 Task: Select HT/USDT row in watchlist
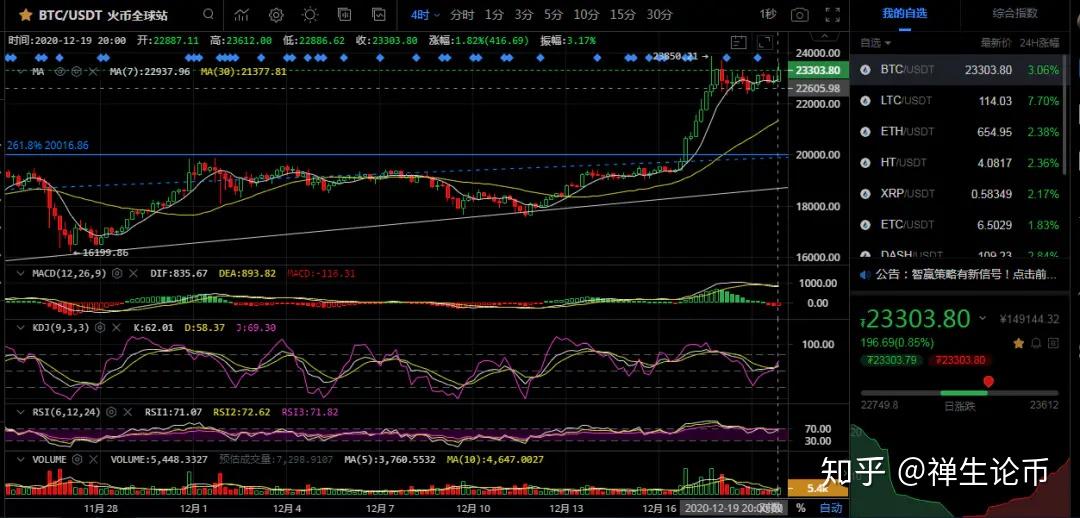click(959, 163)
